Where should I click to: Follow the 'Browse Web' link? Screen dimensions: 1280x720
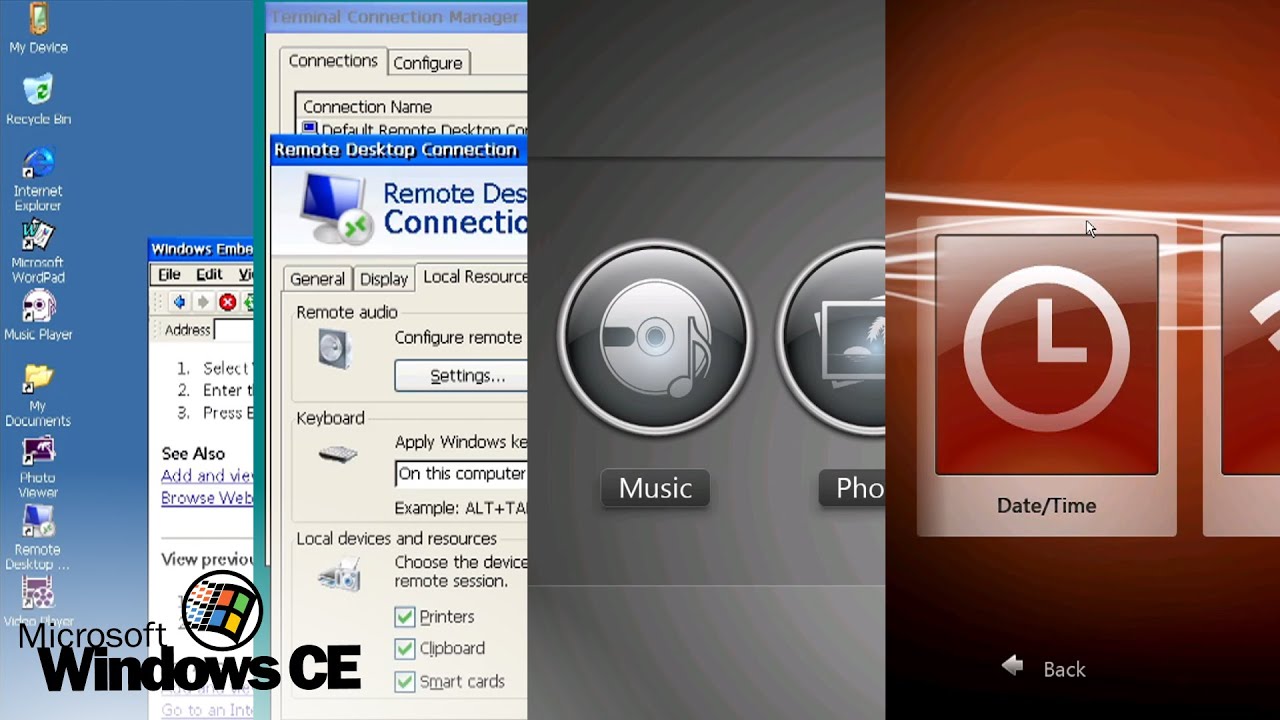pyautogui.click(x=207, y=498)
